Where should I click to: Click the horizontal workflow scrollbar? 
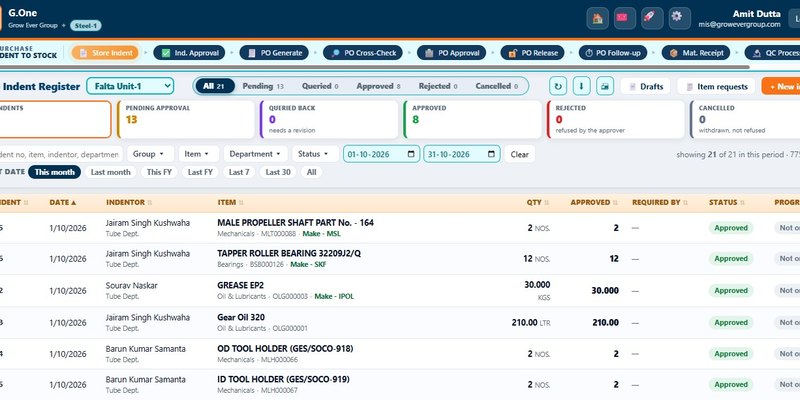coord(374,67)
